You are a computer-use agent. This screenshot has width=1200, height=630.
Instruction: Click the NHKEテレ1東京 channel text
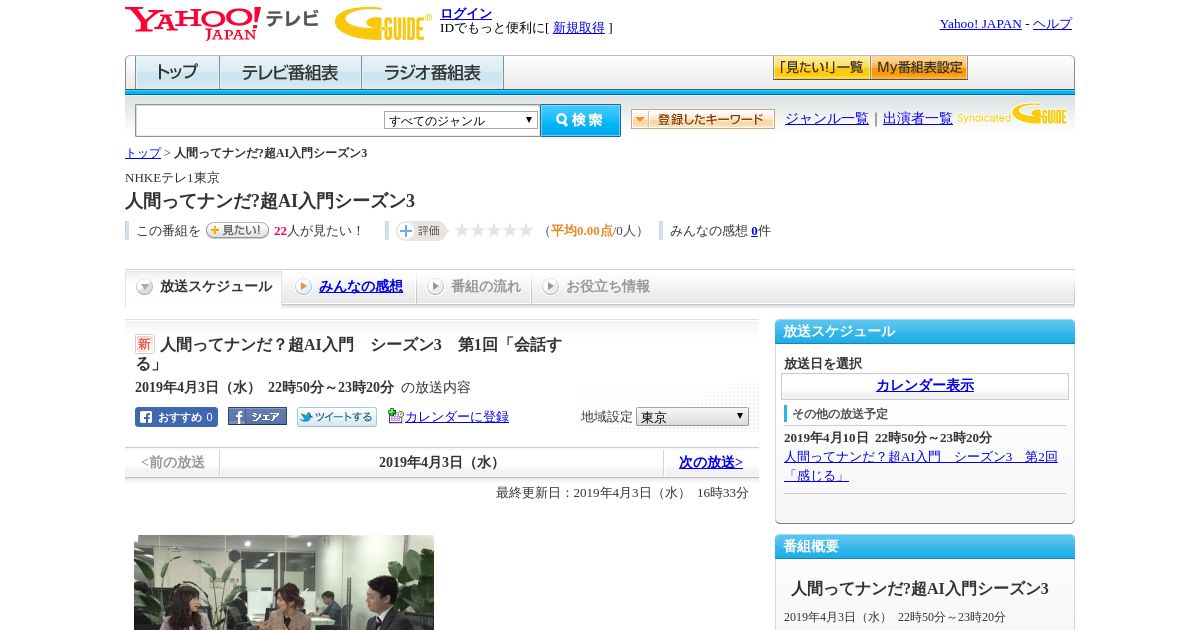[x=172, y=177]
